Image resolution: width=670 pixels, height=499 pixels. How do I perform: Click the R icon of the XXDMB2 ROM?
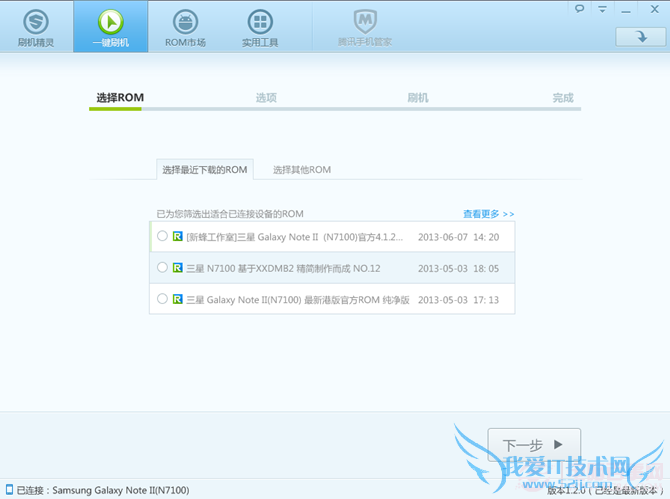(x=177, y=268)
